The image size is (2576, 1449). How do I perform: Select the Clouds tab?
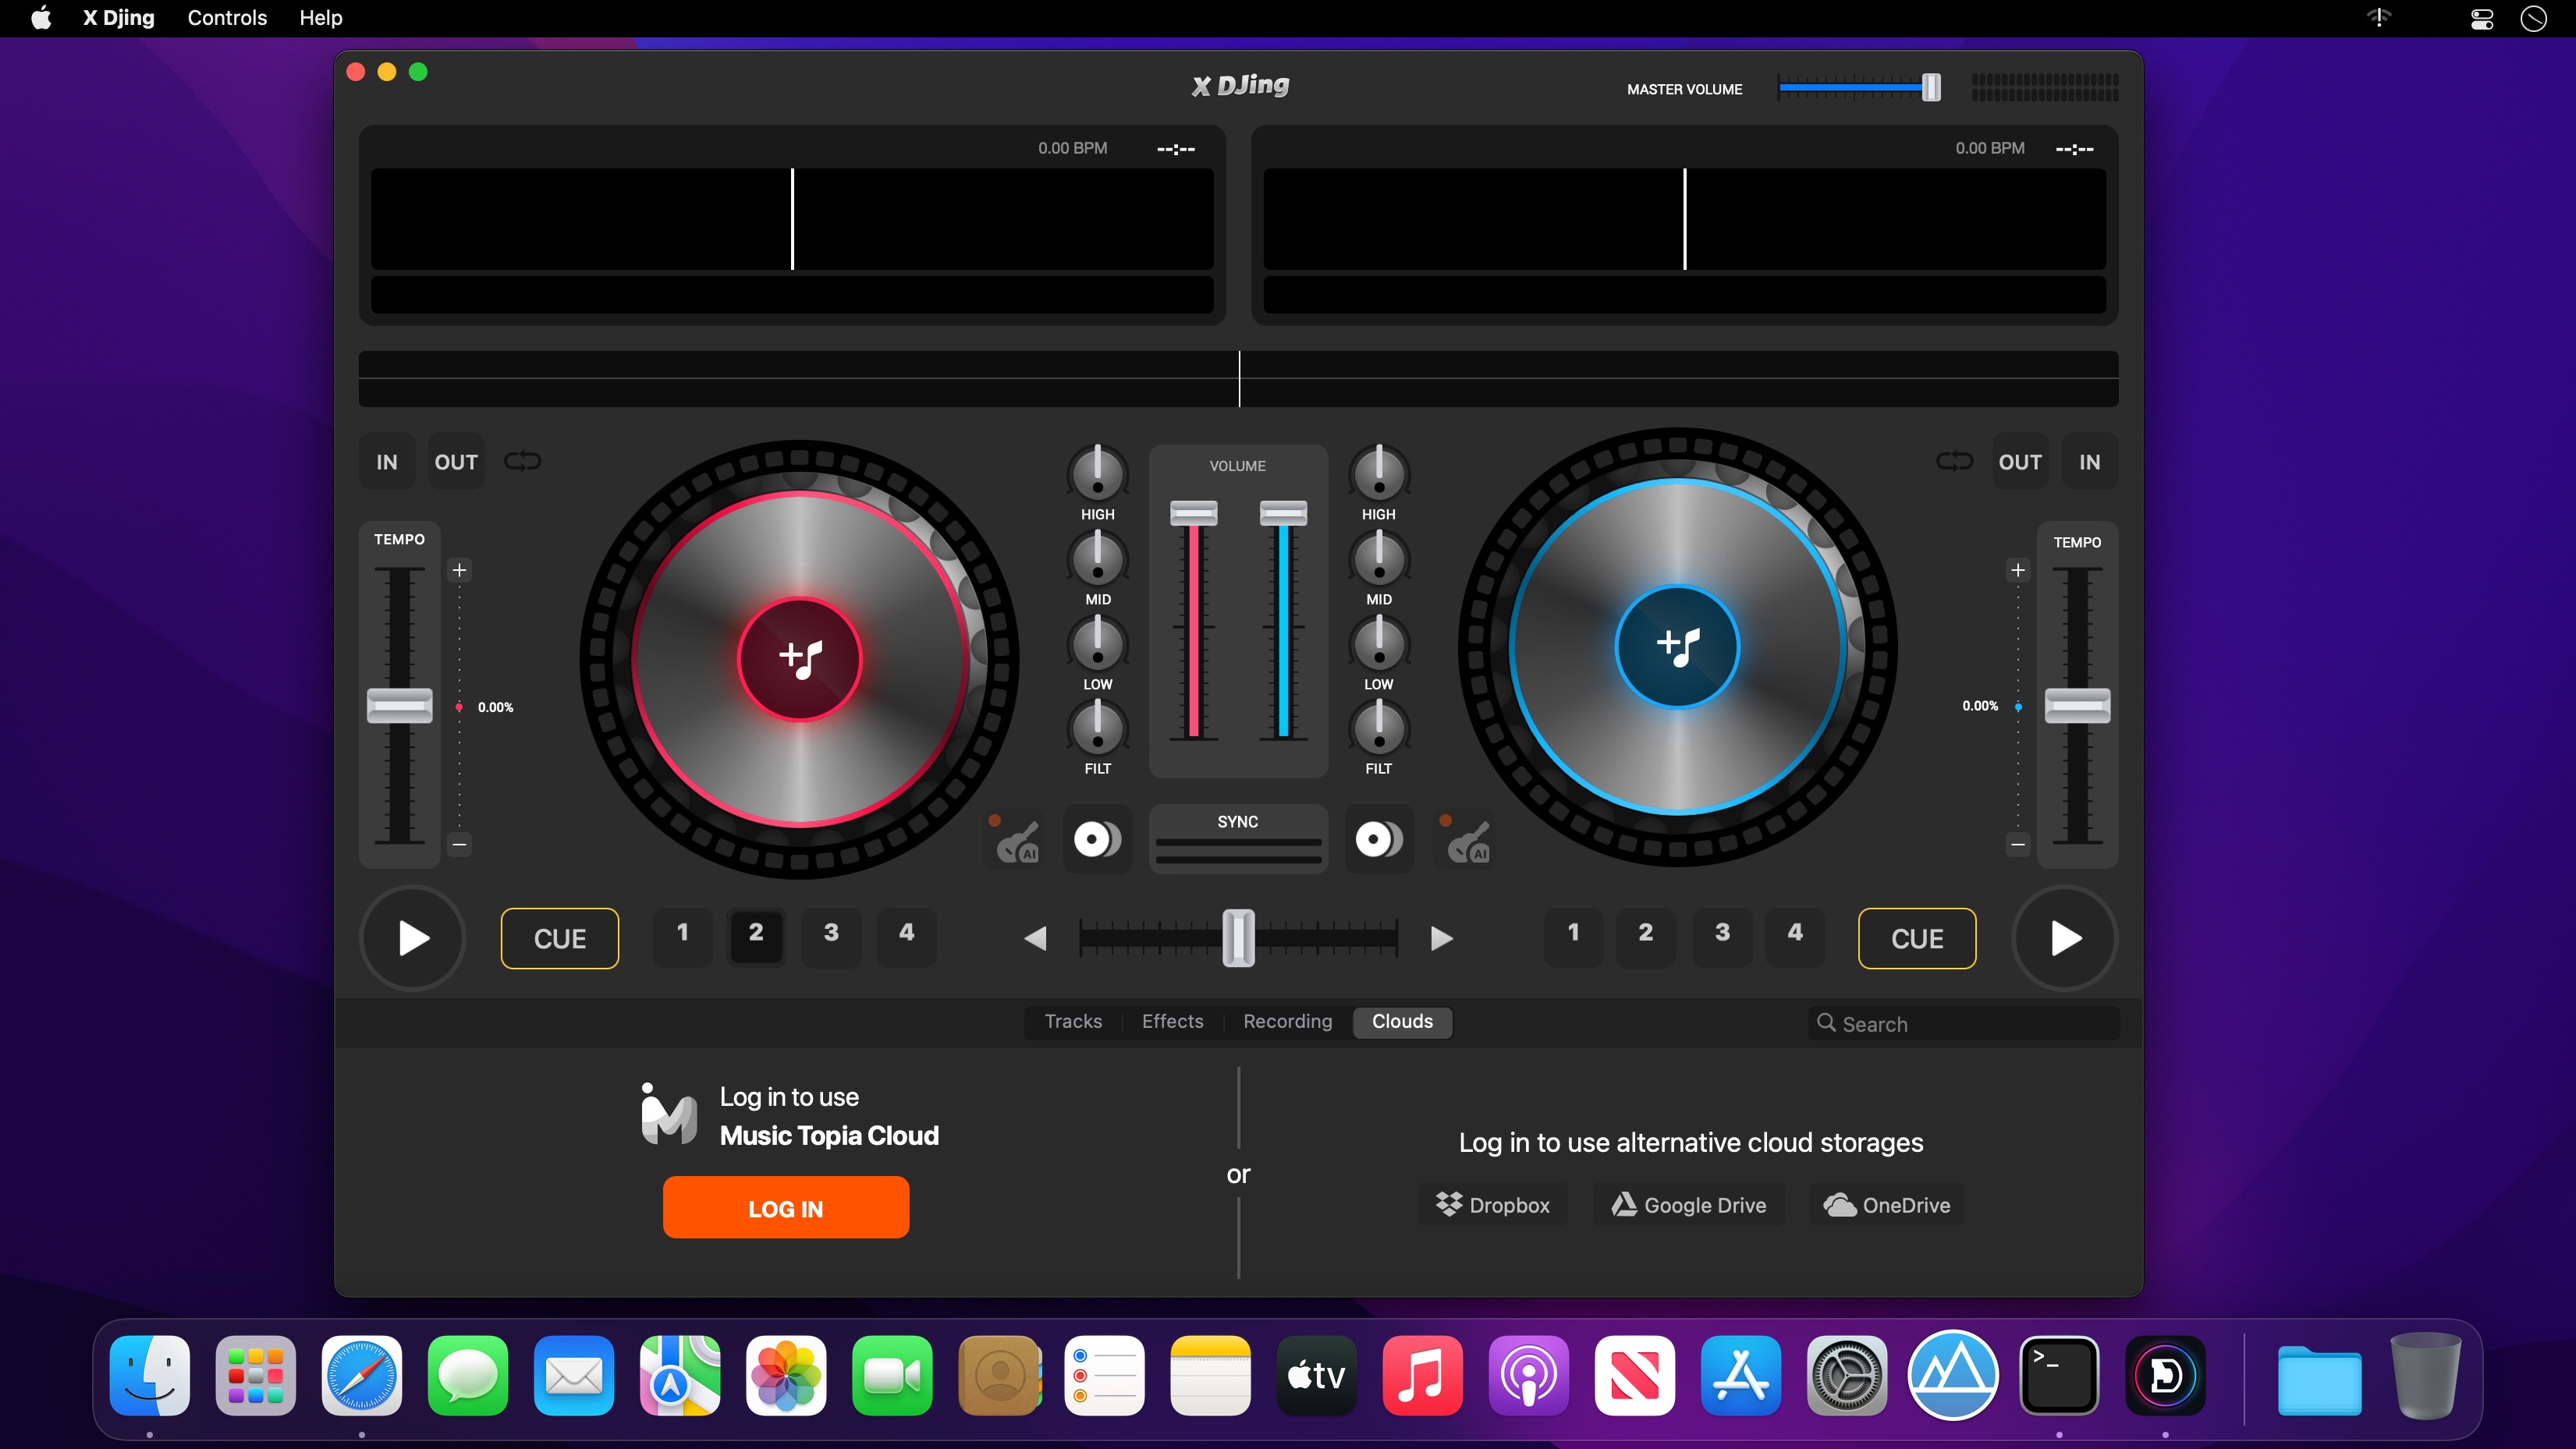click(1402, 1022)
